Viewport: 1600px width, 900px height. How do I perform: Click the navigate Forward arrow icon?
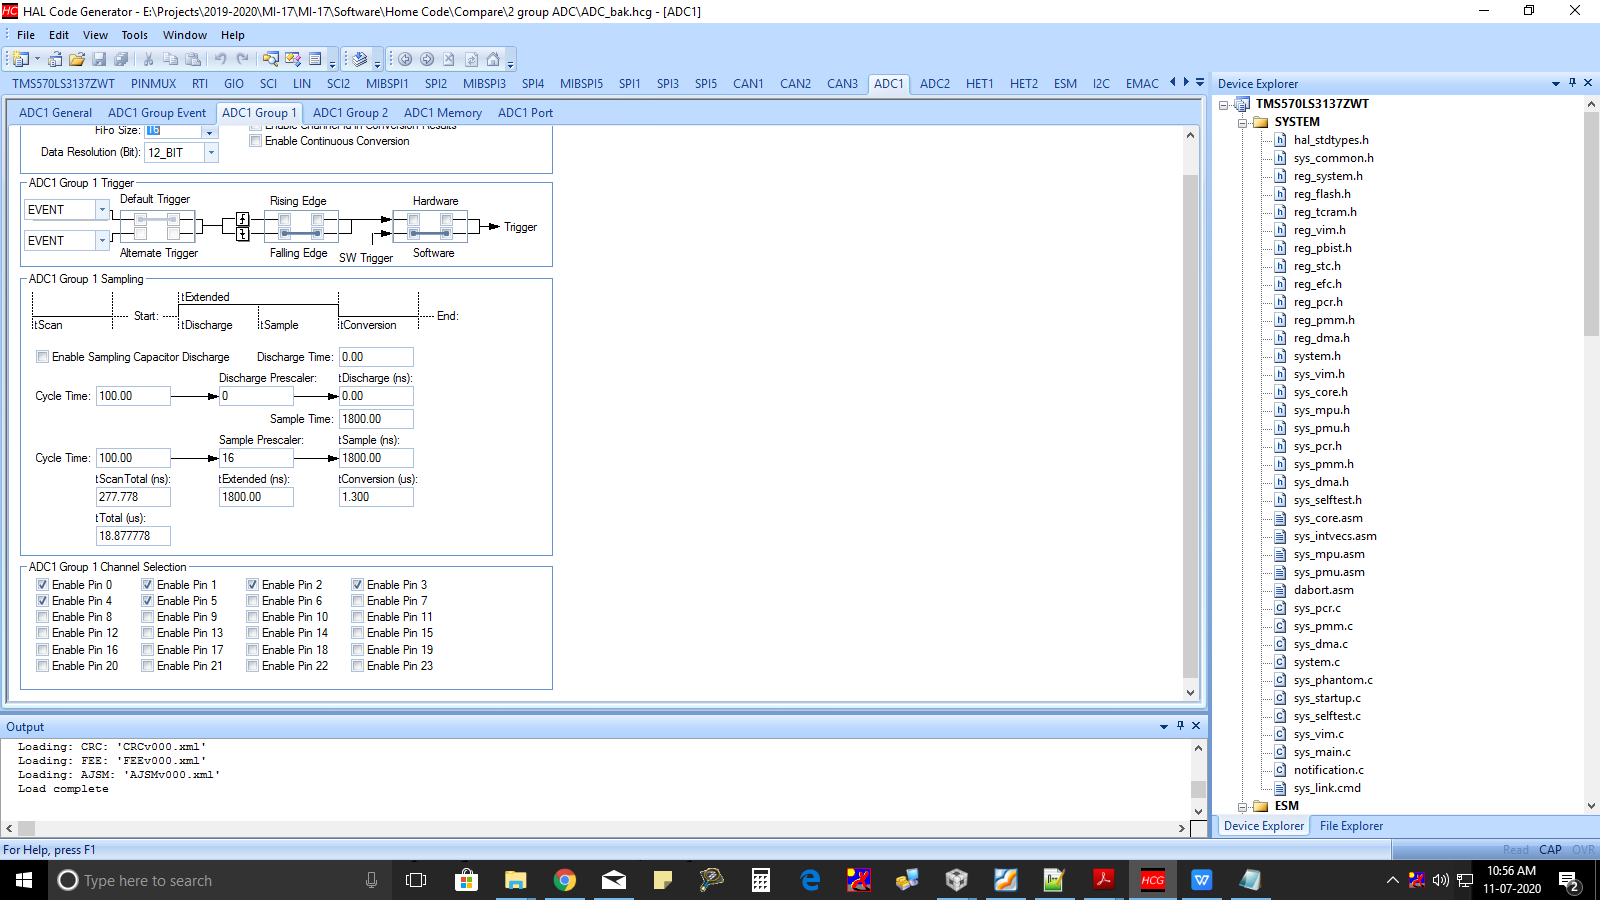coord(427,59)
